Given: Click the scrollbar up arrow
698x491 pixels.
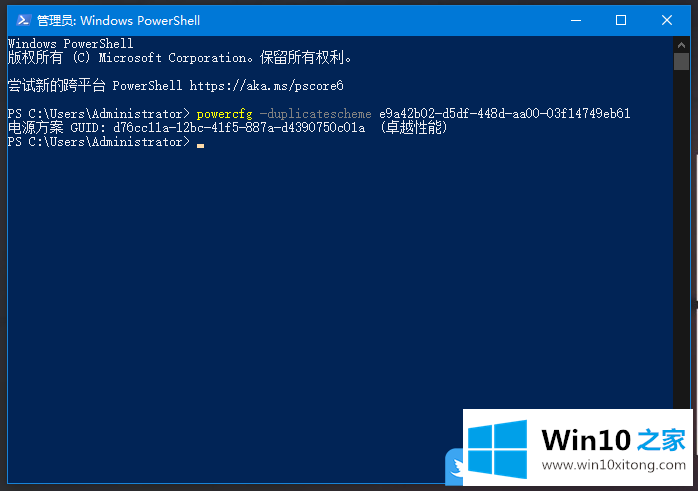Looking at the screenshot, I should (x=681, y=45).
